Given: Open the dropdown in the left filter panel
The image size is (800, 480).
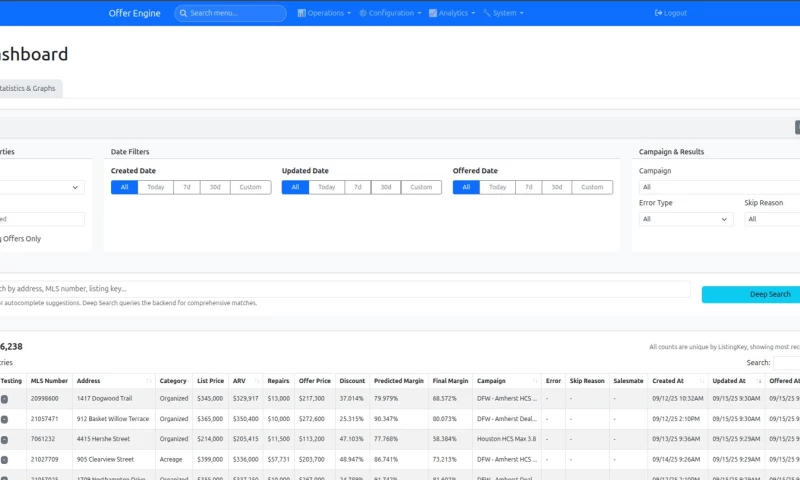Looking at the screenshot, I should point(42,187).
